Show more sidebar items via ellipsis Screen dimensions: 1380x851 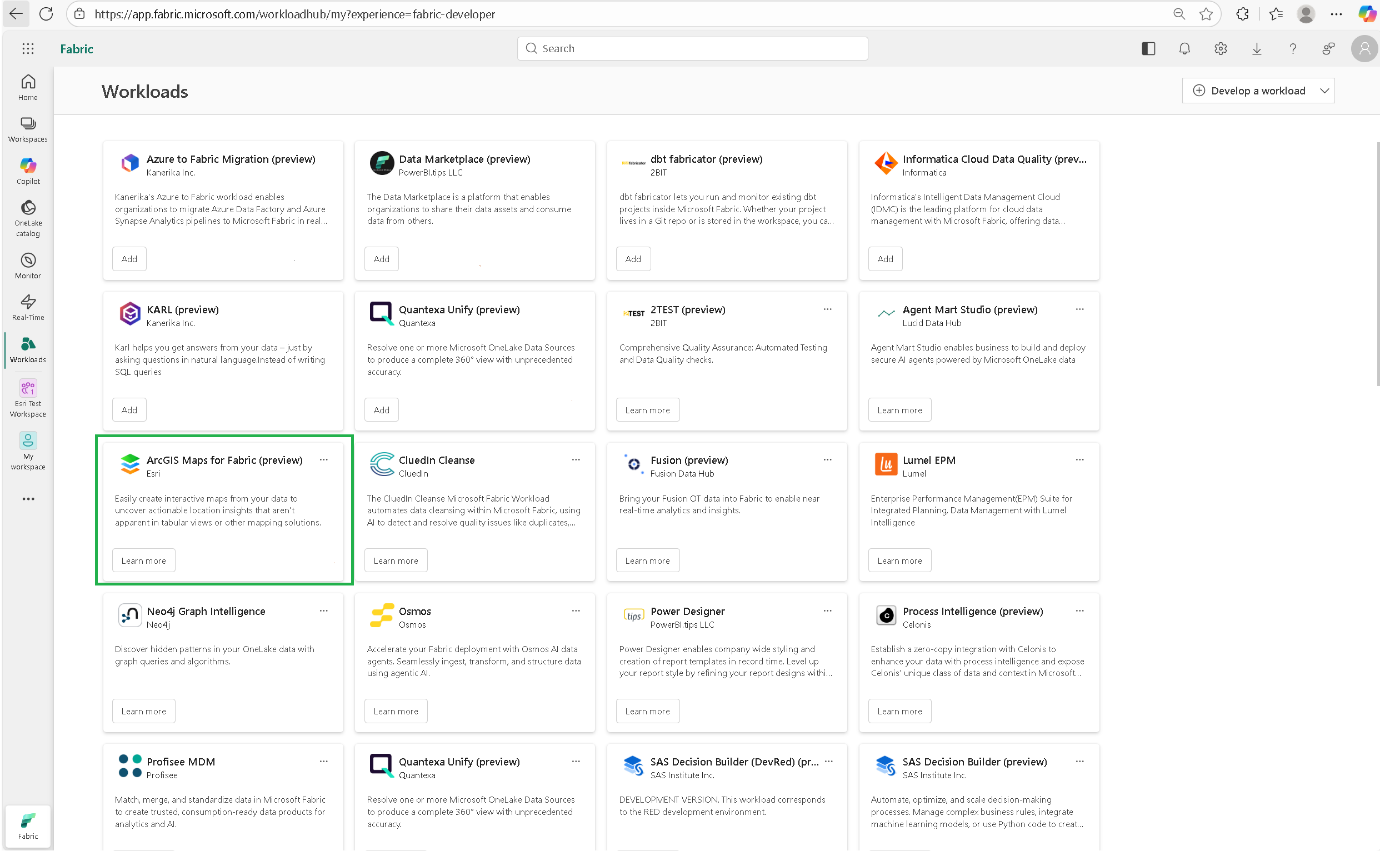(x=28, y=498)
